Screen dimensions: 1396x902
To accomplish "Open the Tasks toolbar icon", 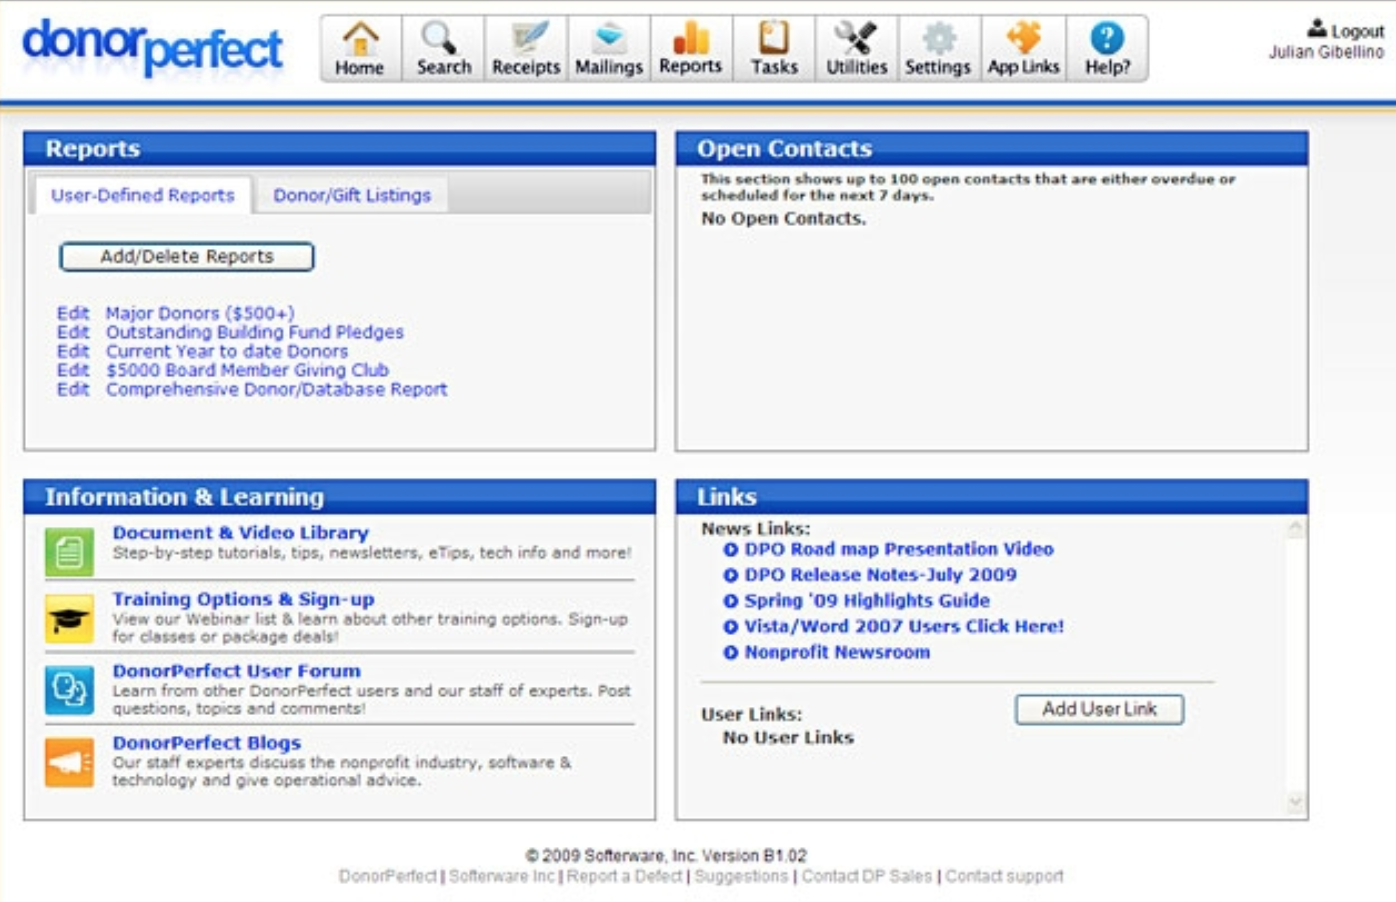I will tap(774, 48).
